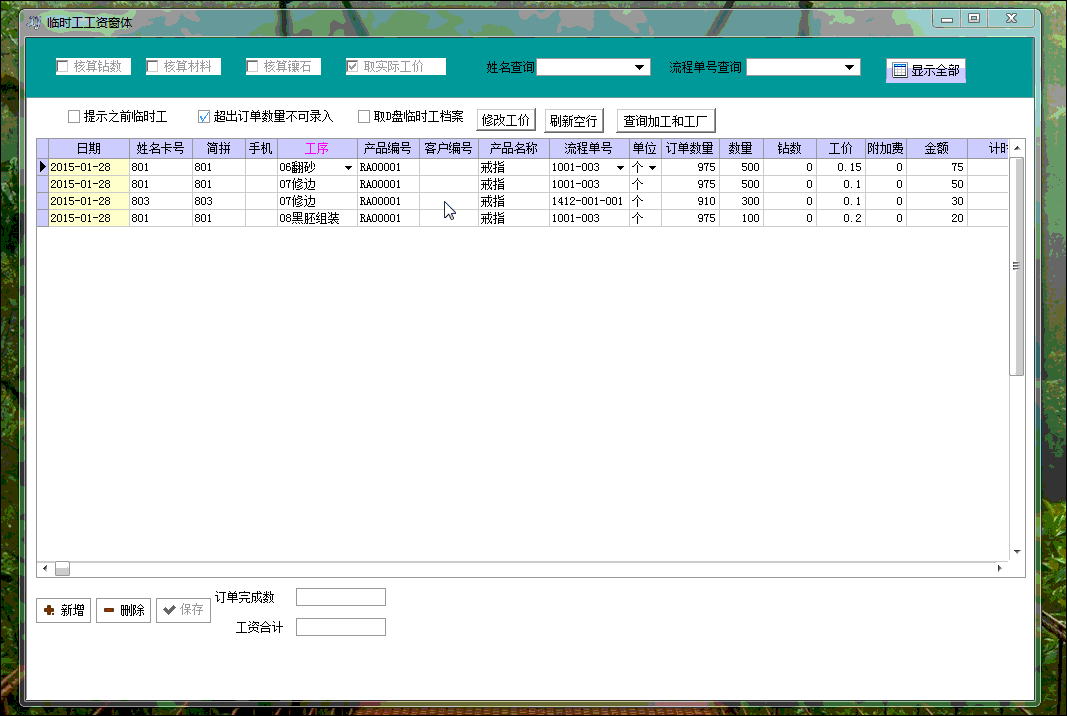Toggle the 取U盘临时工档案 checkbox

[364, 116]
